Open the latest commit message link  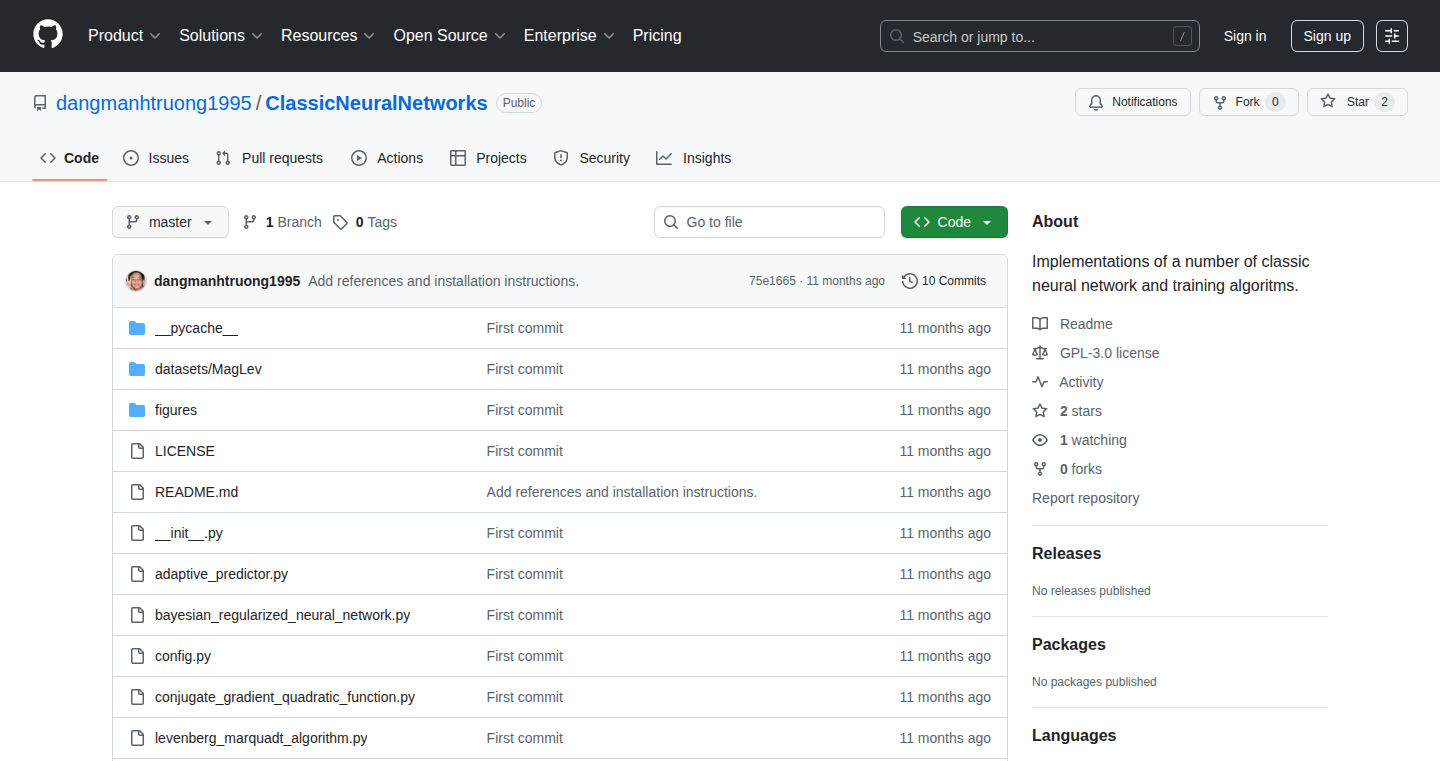[x=443, y=281]
